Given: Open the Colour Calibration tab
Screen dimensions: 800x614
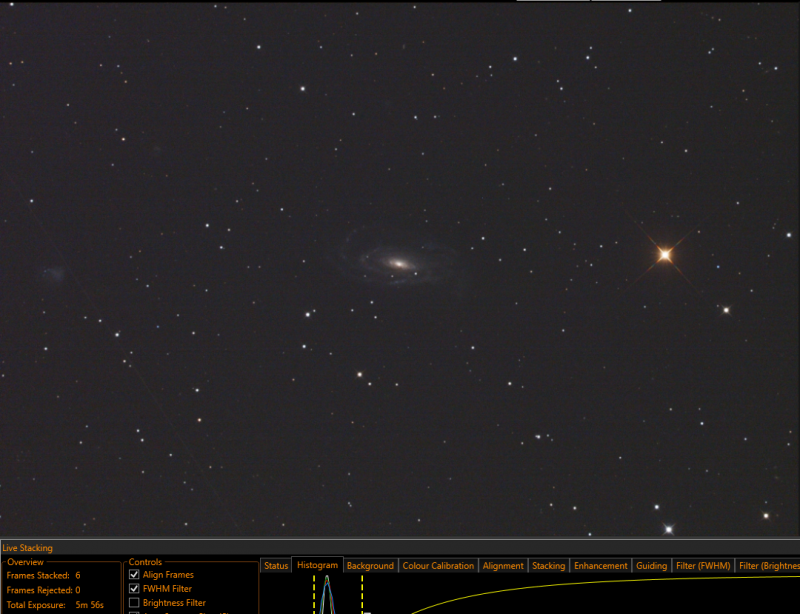Looking at the screenshot, I should click(x=438, y=566).
